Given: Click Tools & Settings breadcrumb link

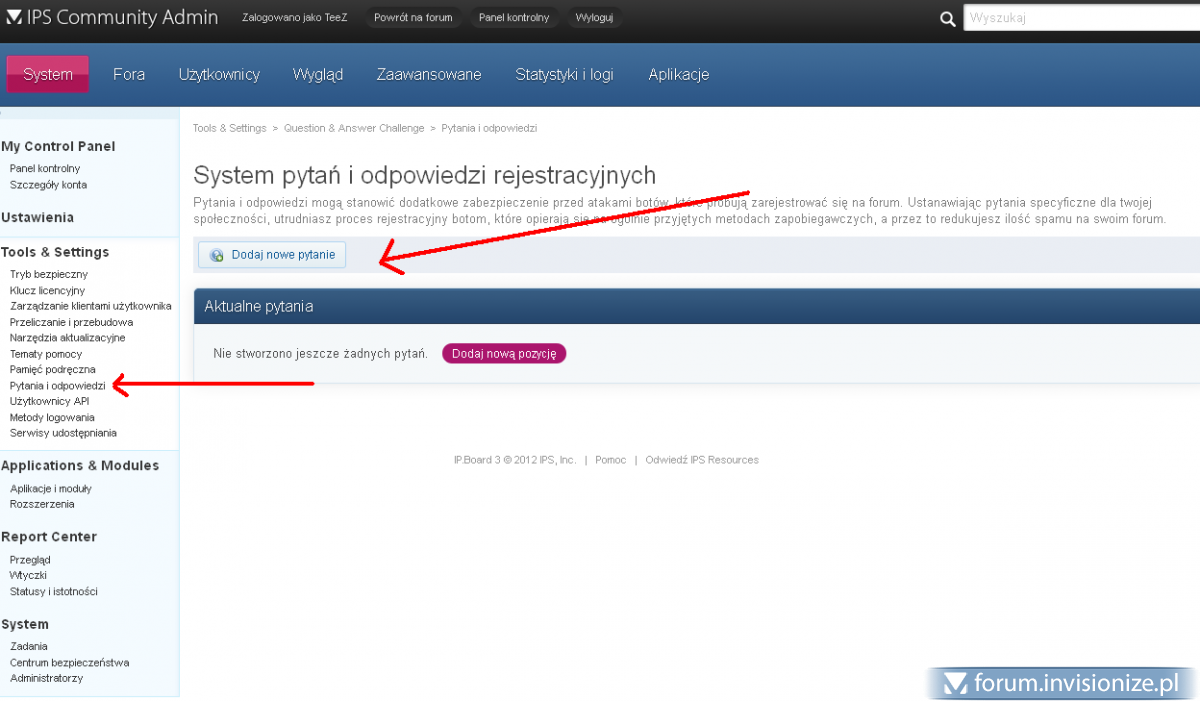Looking at the screenshot, I should click(x=229, y=128).
